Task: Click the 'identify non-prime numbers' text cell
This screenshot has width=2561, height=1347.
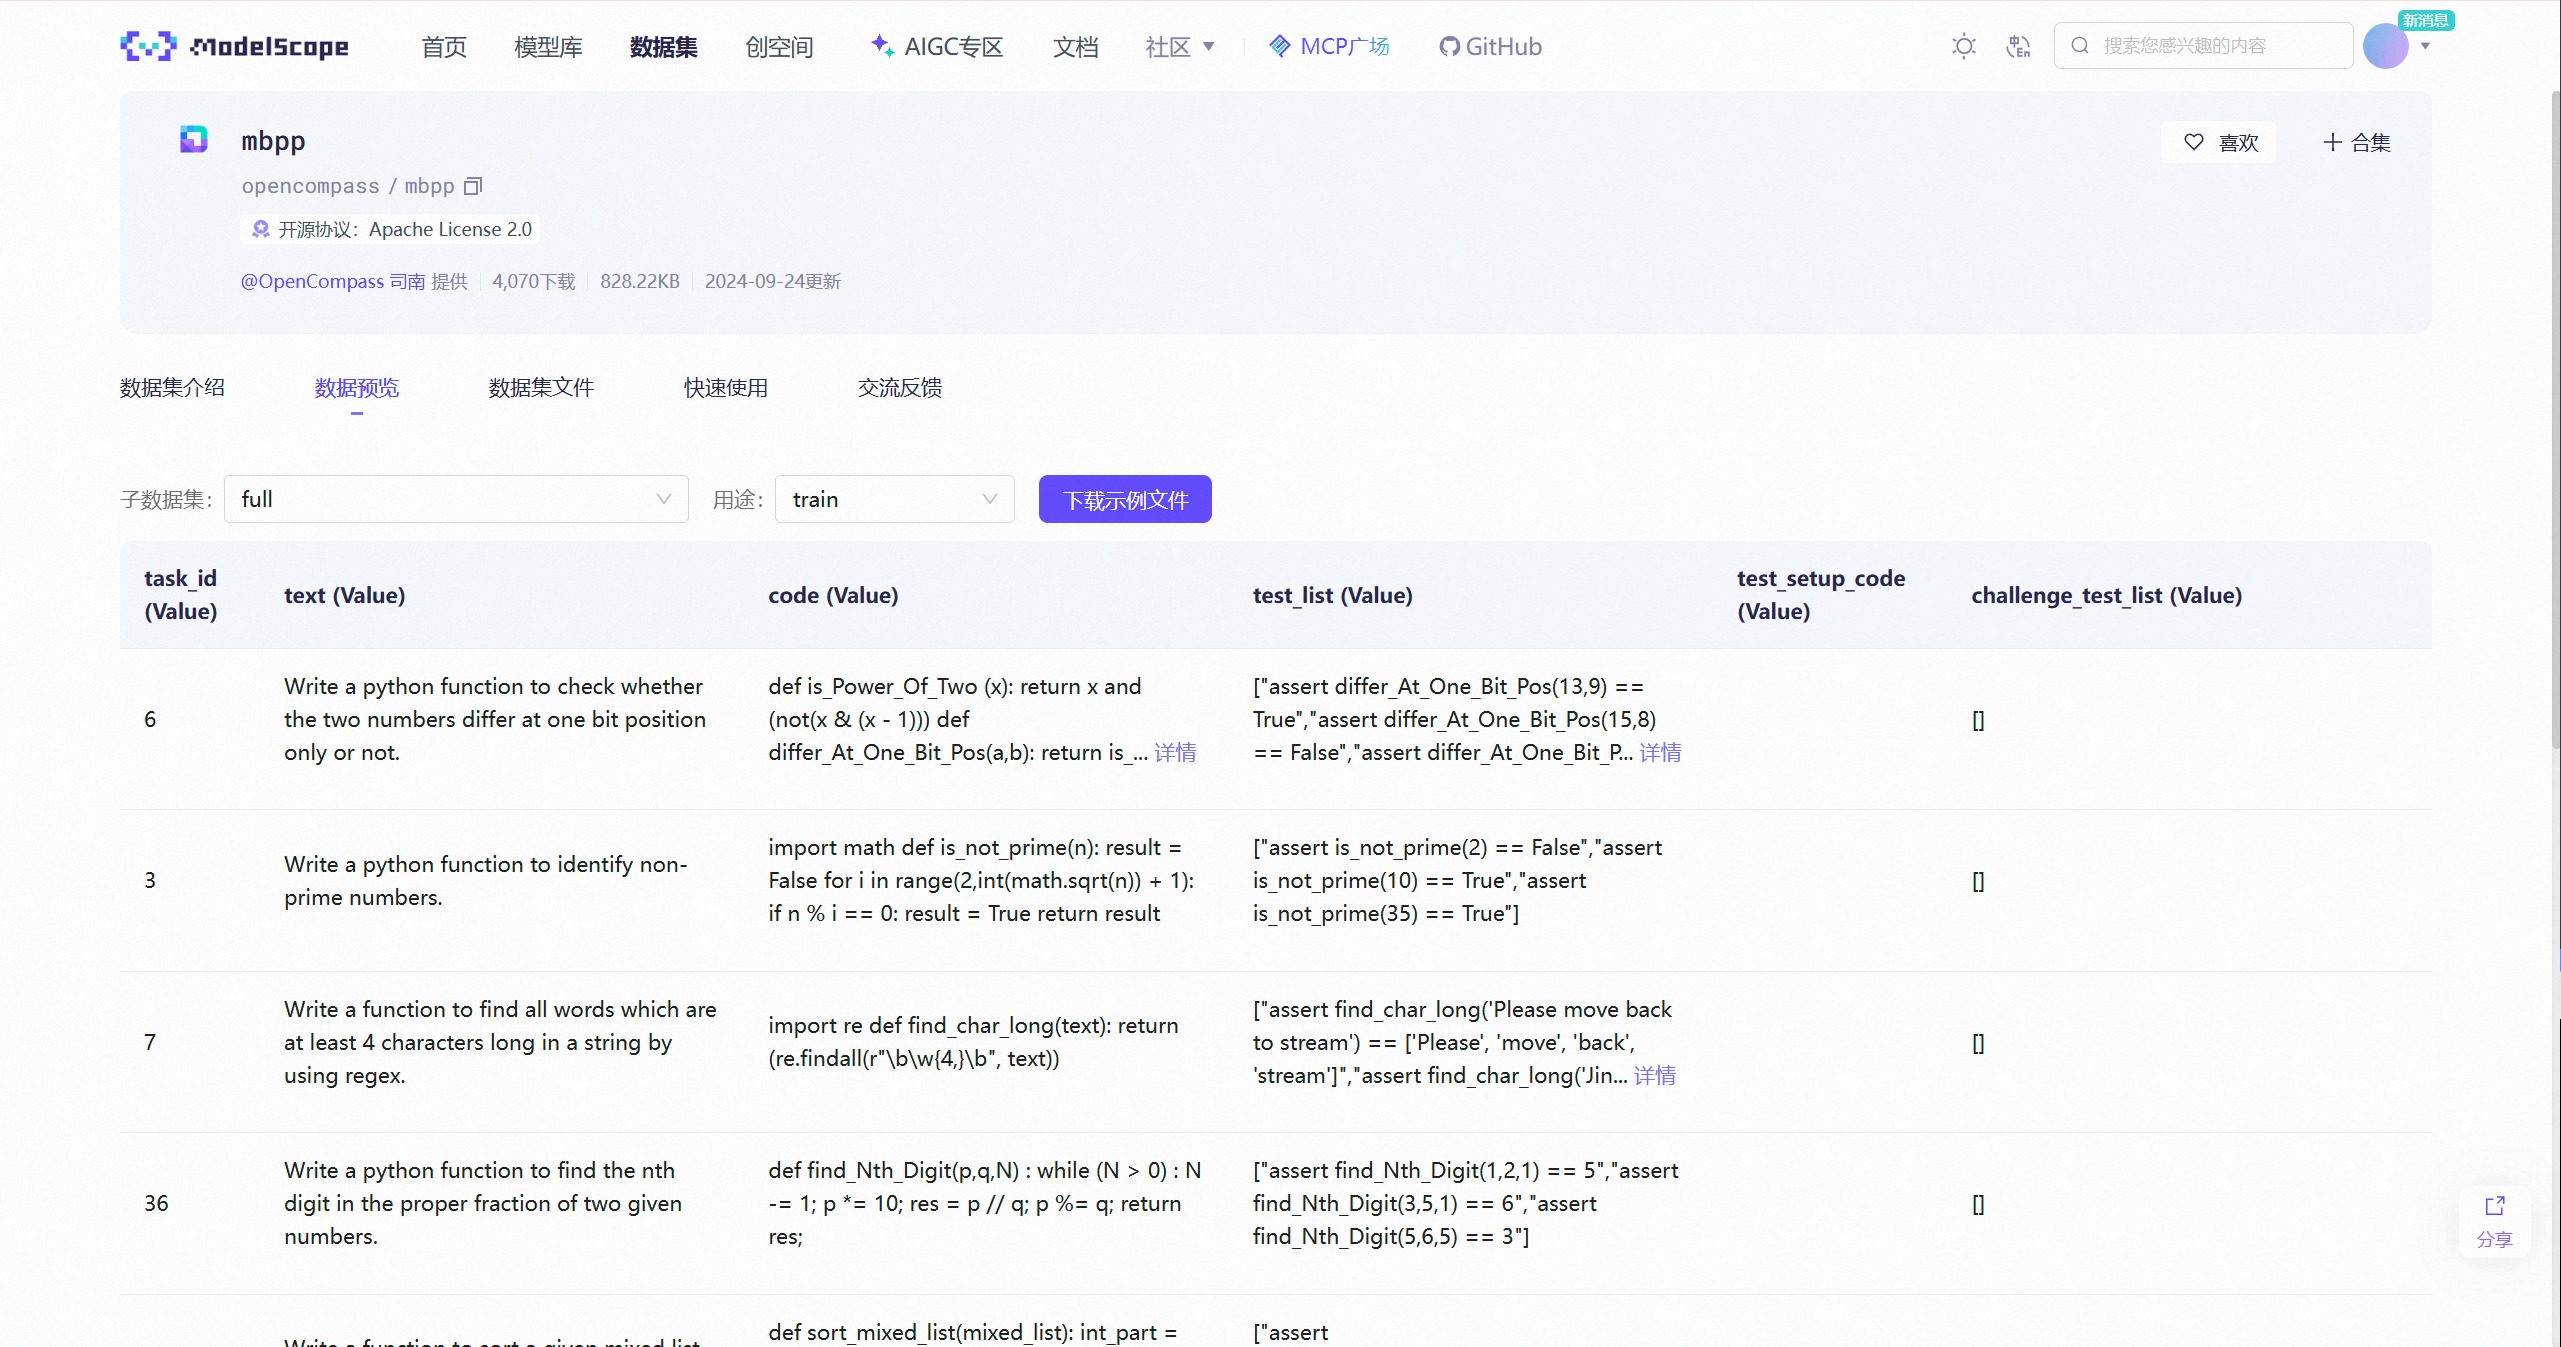Action: [486, 880]
